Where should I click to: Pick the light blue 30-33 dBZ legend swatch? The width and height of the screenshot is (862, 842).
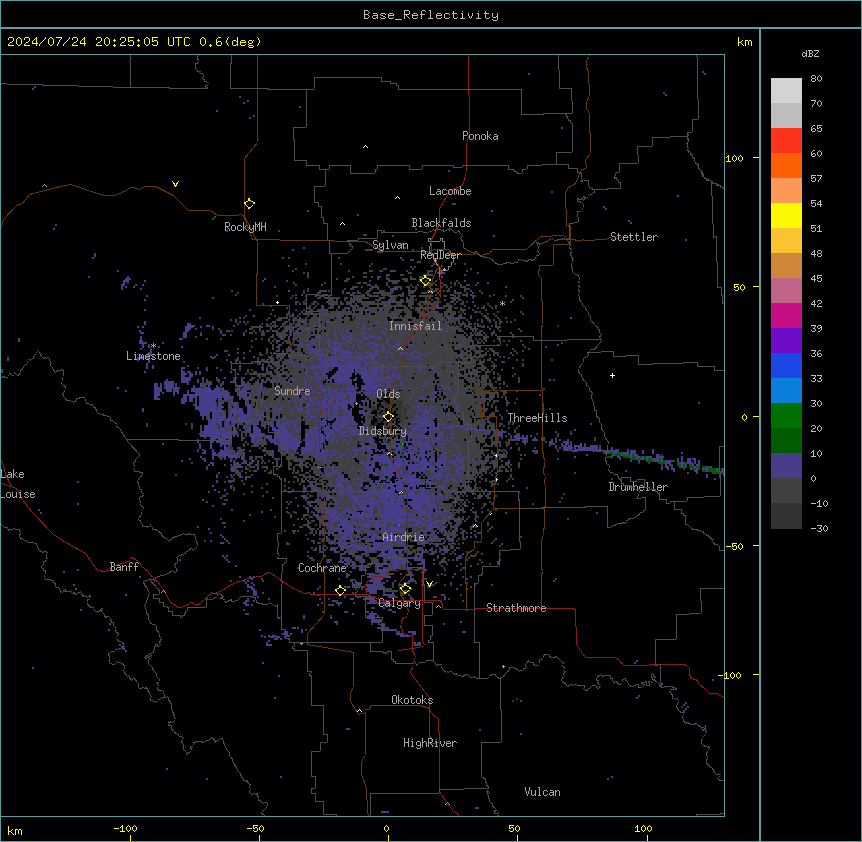786,391
